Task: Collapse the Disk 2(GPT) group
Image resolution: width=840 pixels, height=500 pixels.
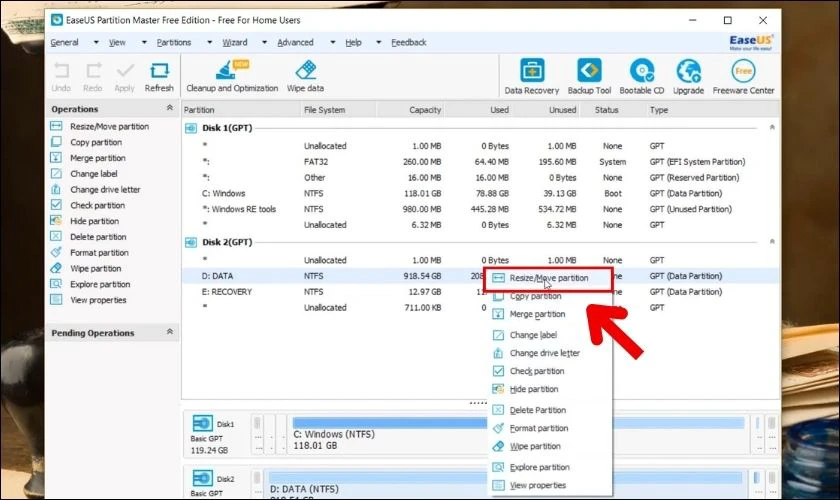Action: tap(772, 242)
